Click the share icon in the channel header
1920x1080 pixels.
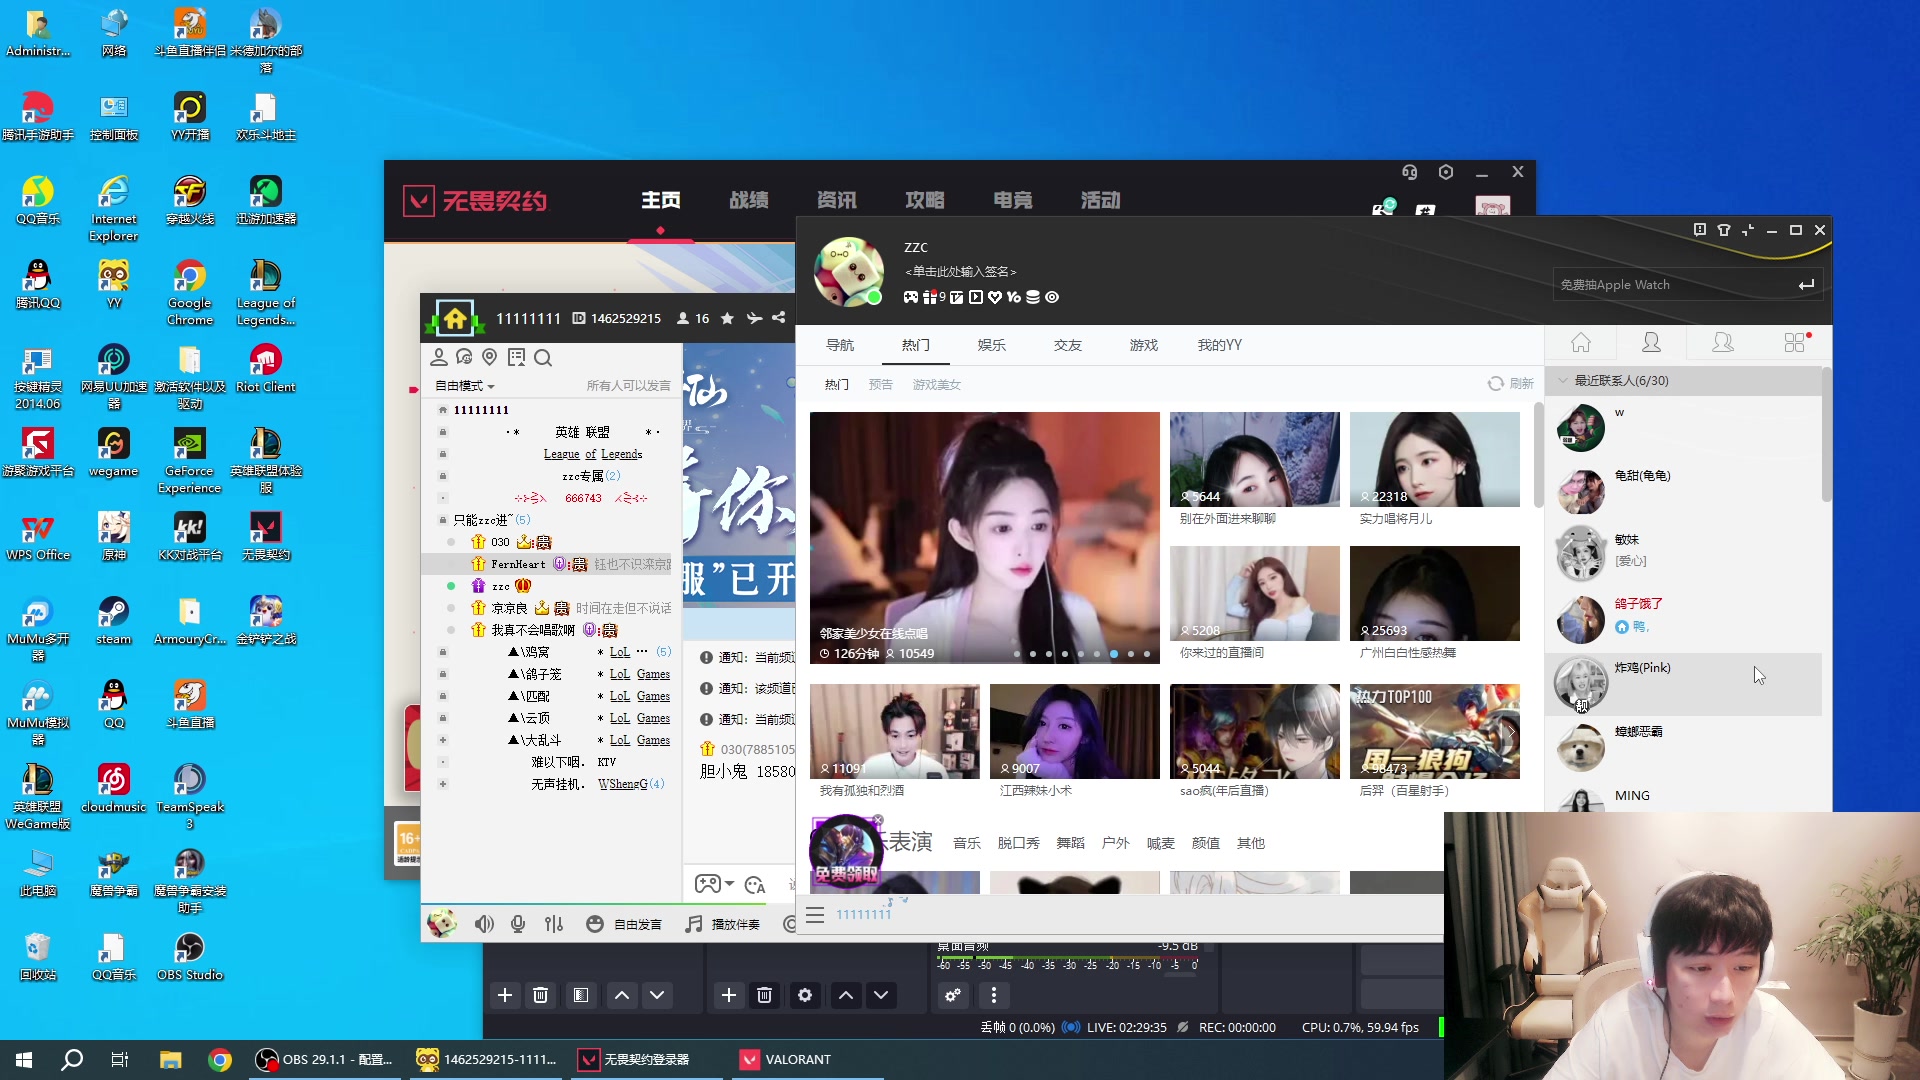tap(778, 318)
